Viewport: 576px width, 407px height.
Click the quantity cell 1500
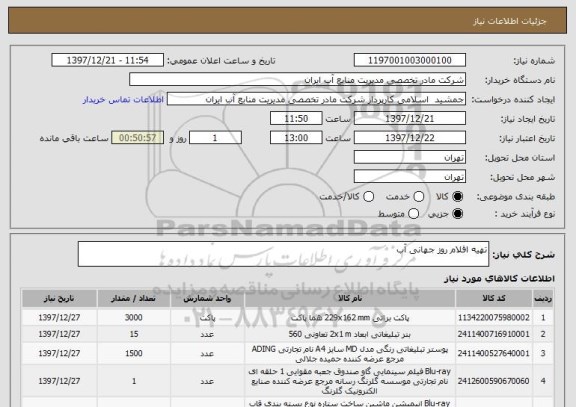pos(133,353)
